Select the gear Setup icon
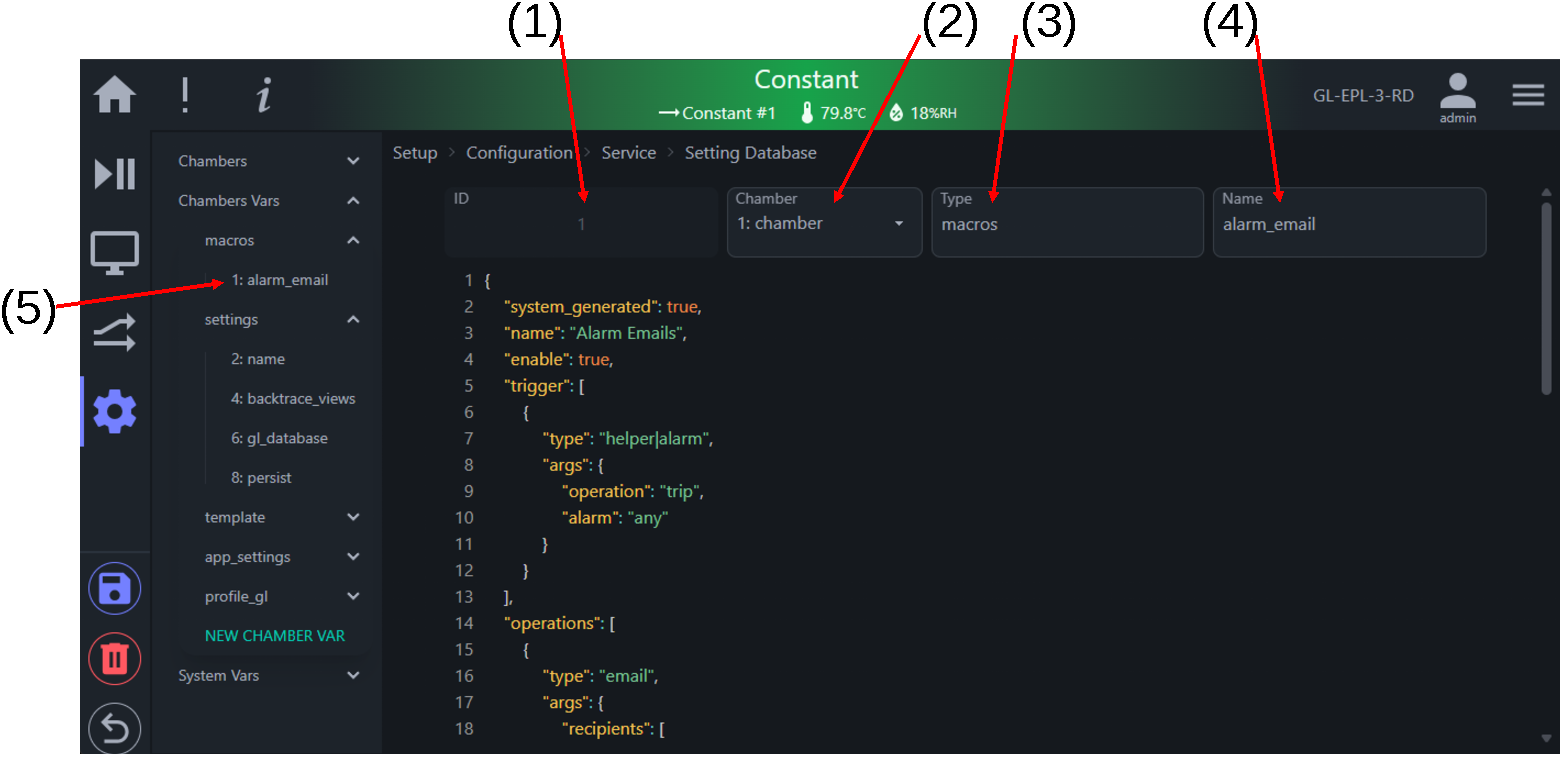Image resolution: width=1566 pixels, height=757 pixels. pyautogui.click(x=115, y=411)
